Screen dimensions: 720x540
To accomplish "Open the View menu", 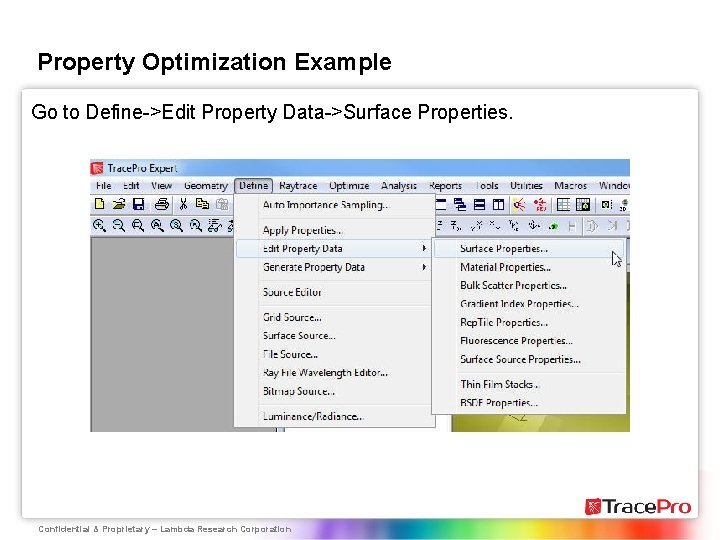I will (162, 186).
